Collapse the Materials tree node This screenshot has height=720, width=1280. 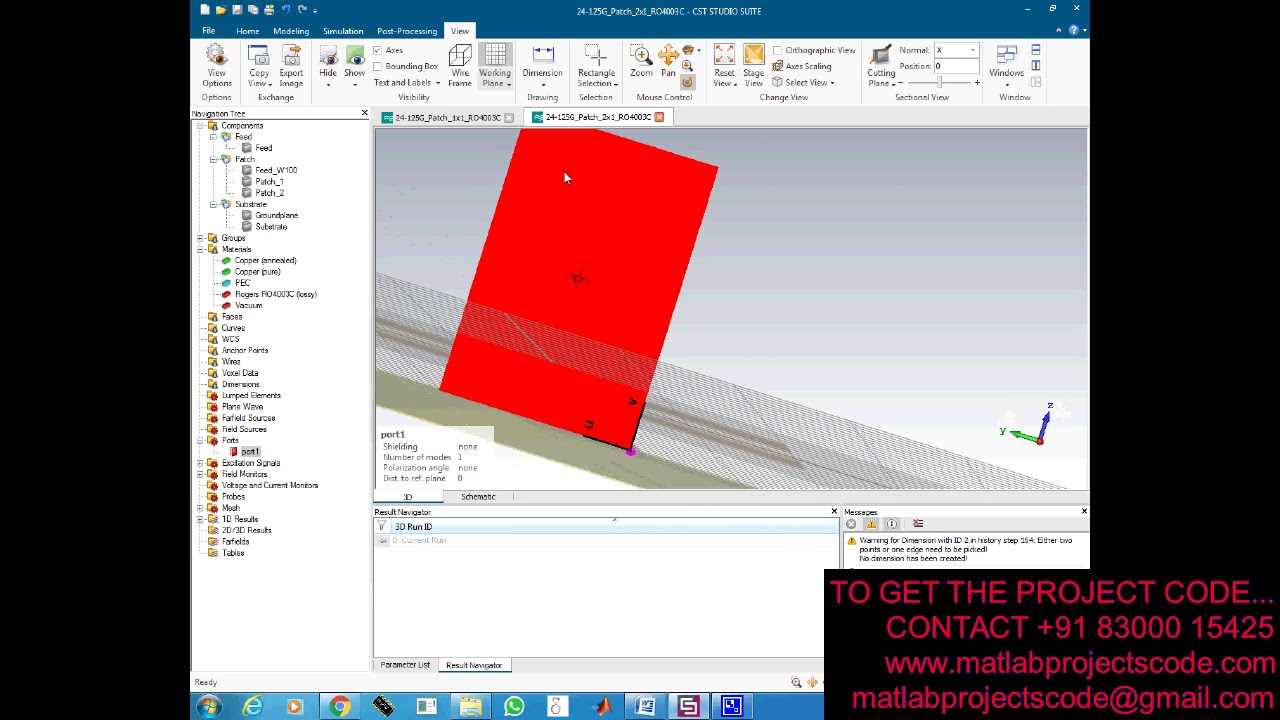coord(201,249)
